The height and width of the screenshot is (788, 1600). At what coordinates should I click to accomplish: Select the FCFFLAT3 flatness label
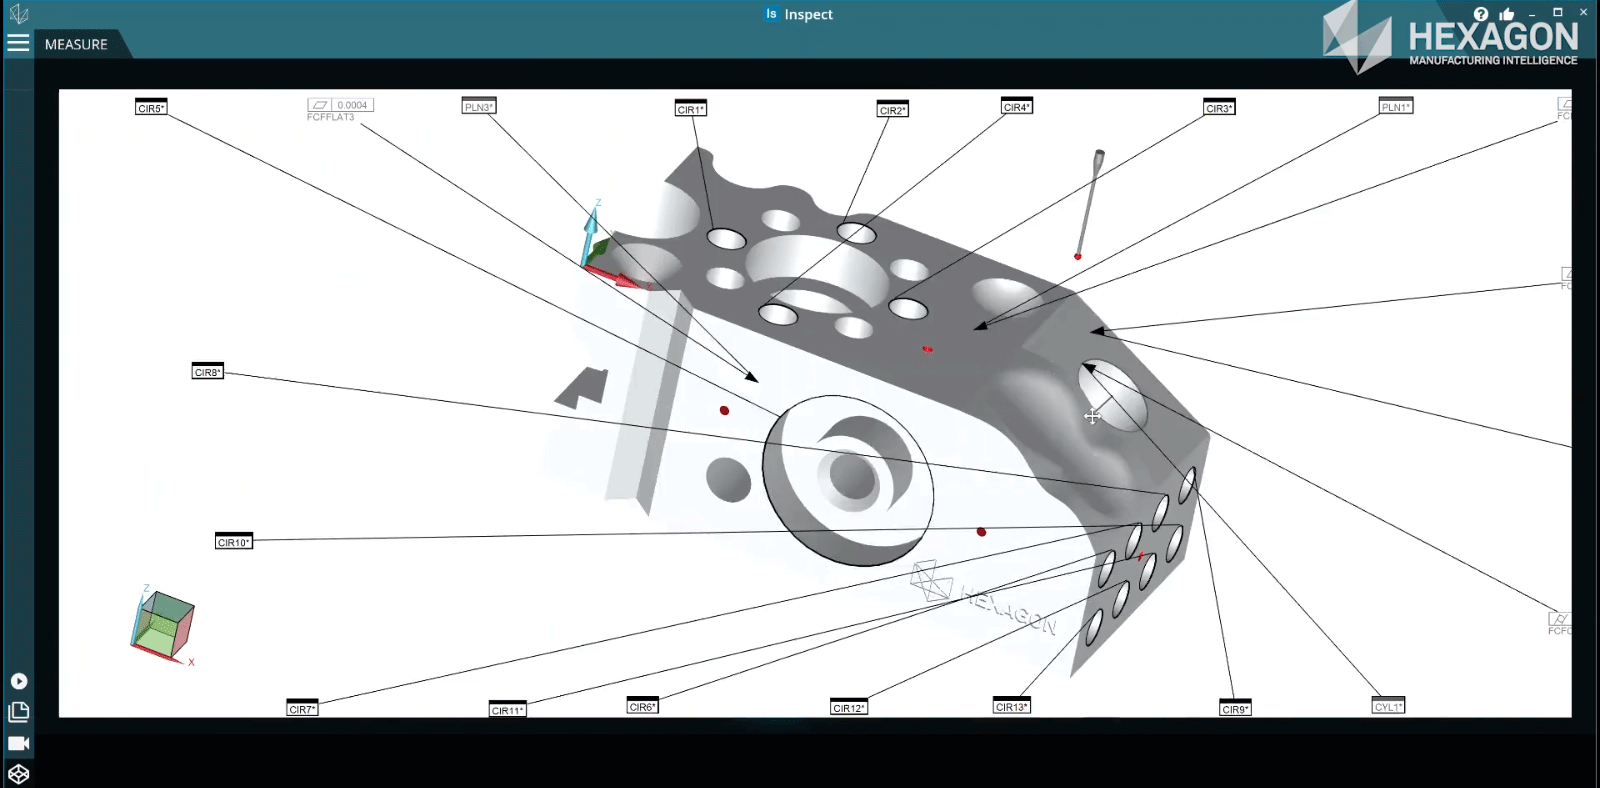click(340, 109)
